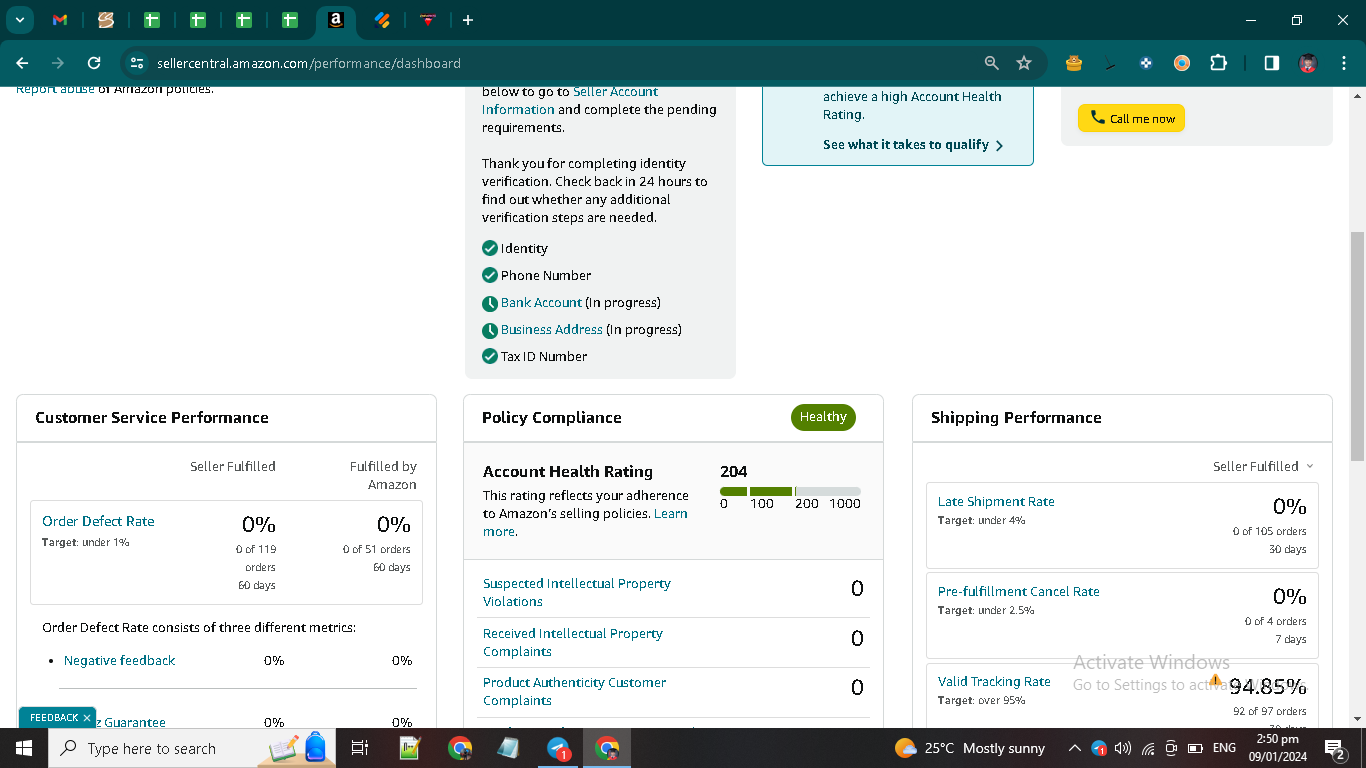The height and width of the screenshot is (768, 1366).
Task: Open the Extensions puzzle menu
Action: click(1218, 63)
